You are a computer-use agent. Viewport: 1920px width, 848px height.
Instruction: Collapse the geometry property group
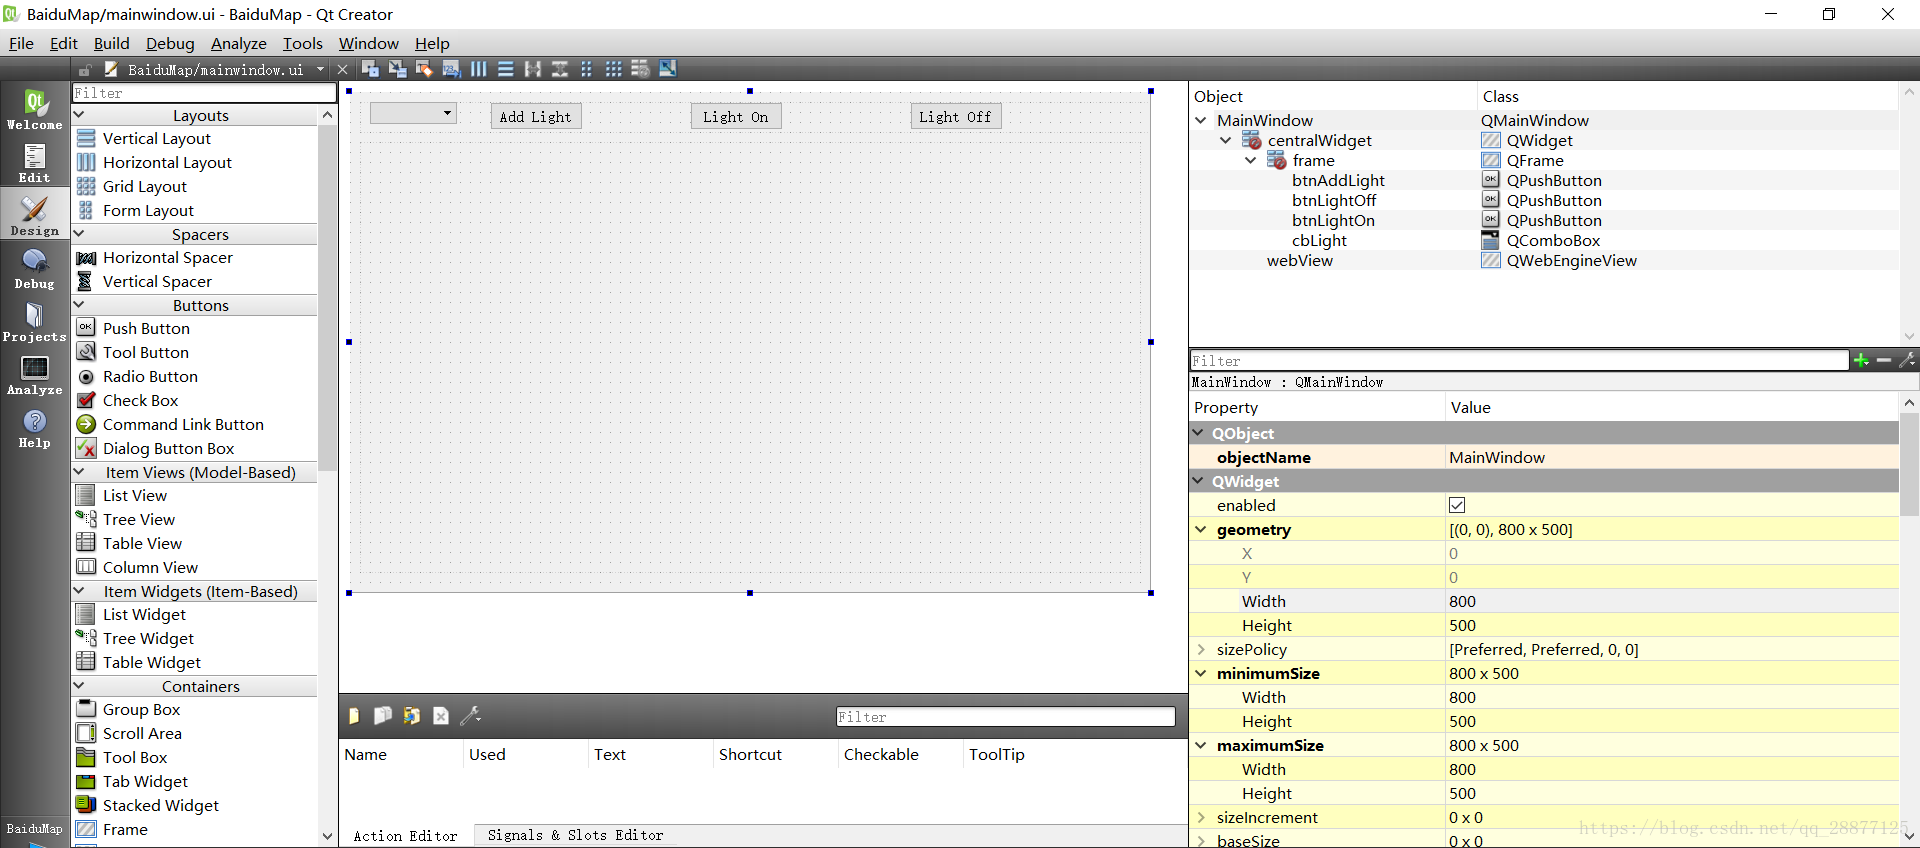tap(1201, 529)
